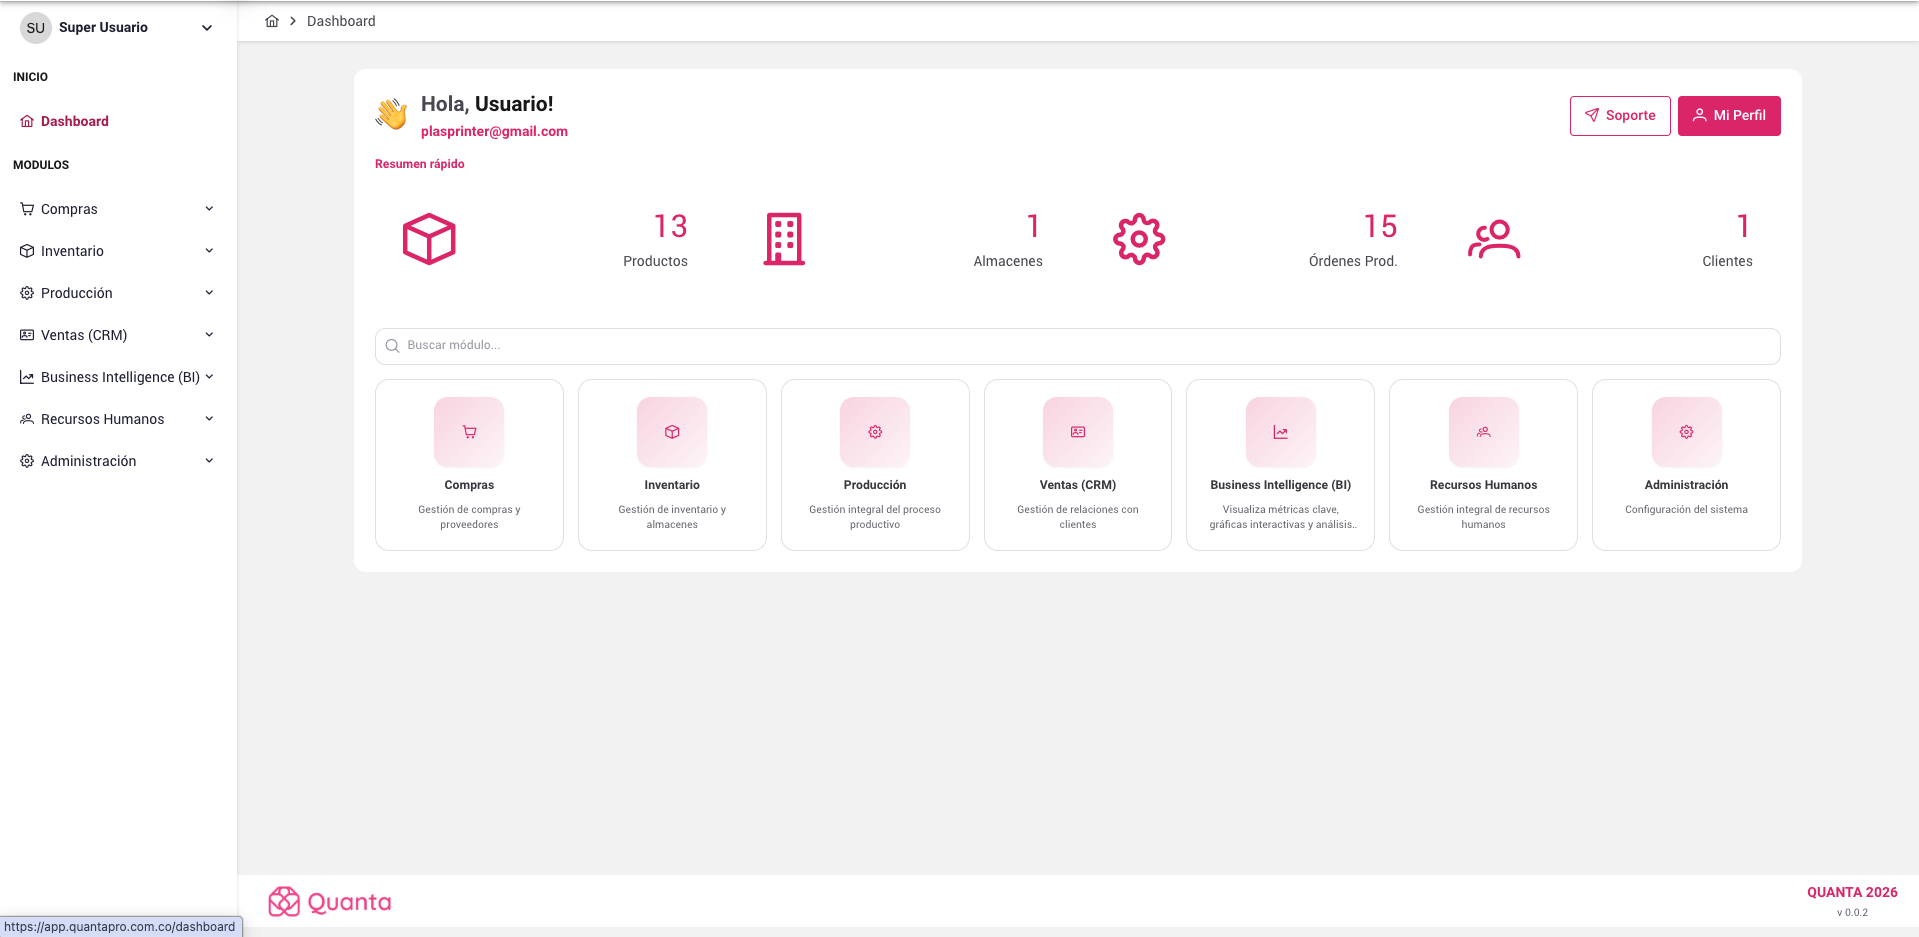Open the Recursos Humanos card icon
Viewport: 1919px width, 937px height.
pos(1483,432)
